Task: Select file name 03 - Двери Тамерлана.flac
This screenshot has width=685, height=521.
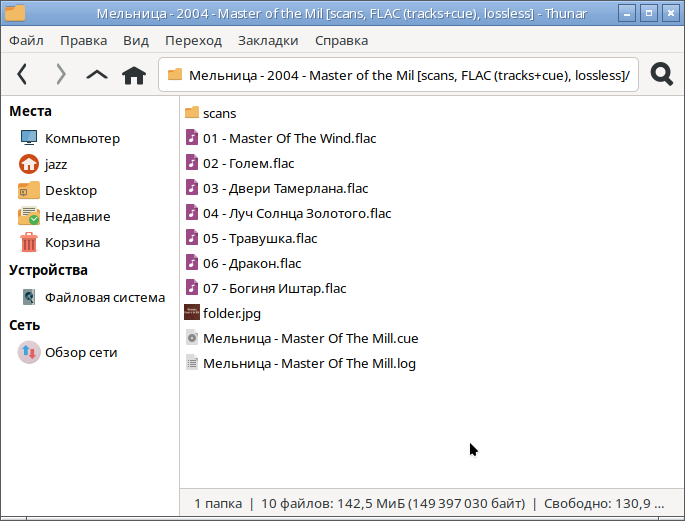Action: (x=285, y=188)
